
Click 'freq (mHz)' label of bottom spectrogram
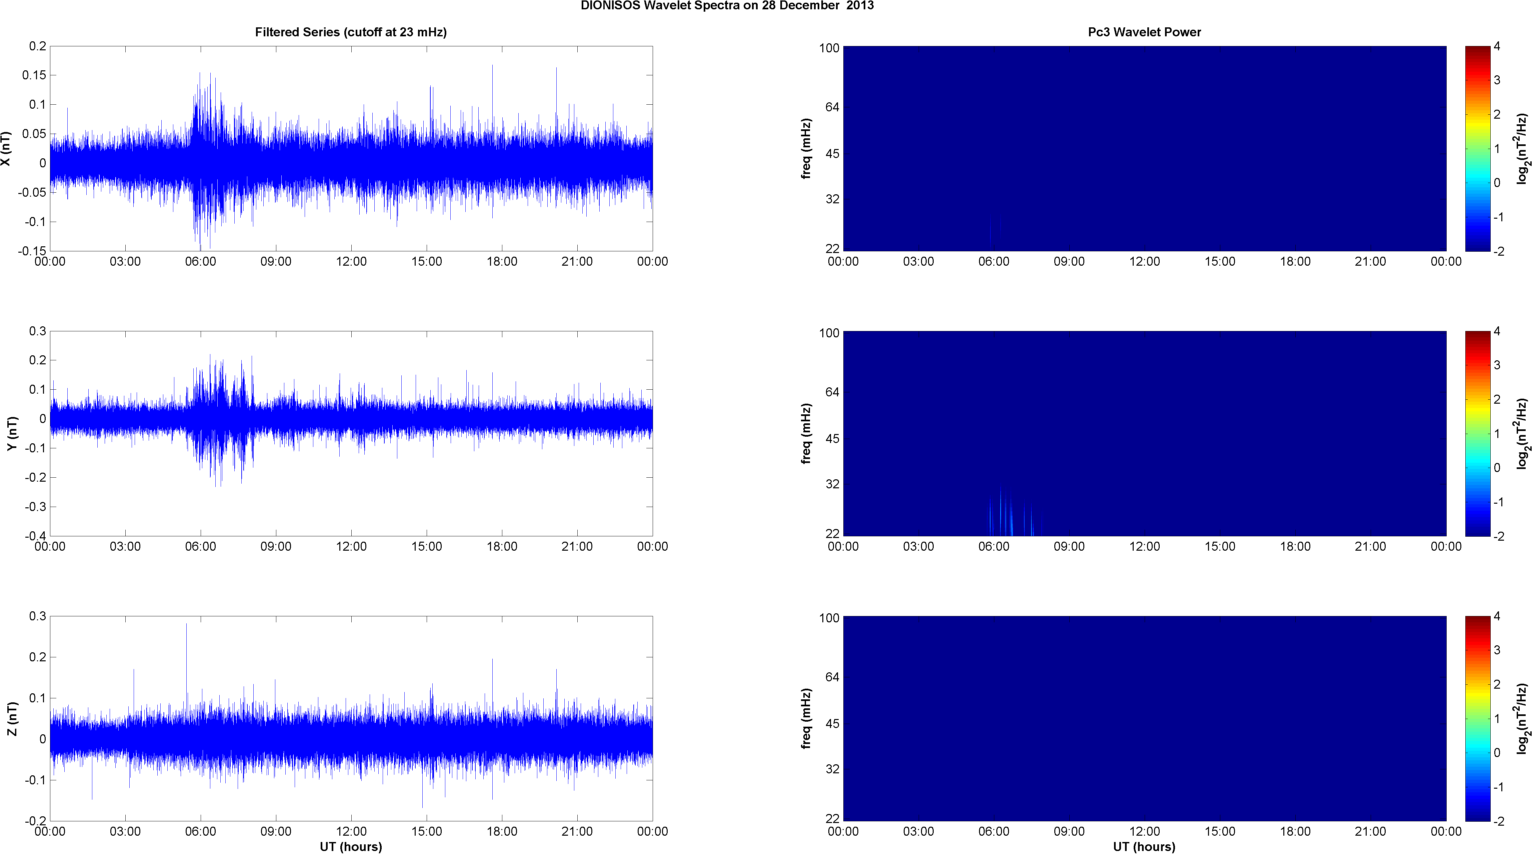(x=806, y=719)
